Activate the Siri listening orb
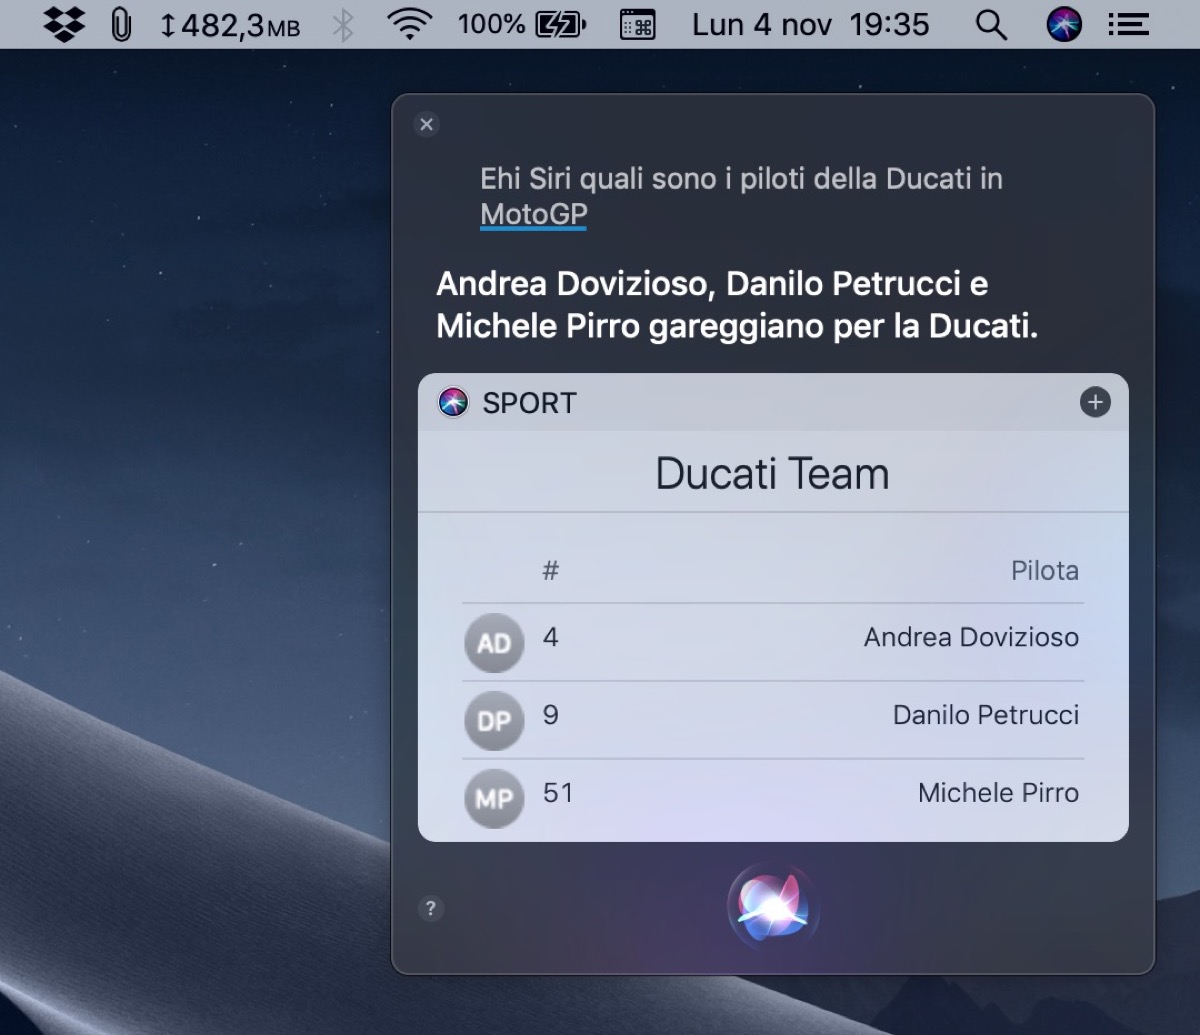Screen dimensions: 1200x1035 (773, 907)
